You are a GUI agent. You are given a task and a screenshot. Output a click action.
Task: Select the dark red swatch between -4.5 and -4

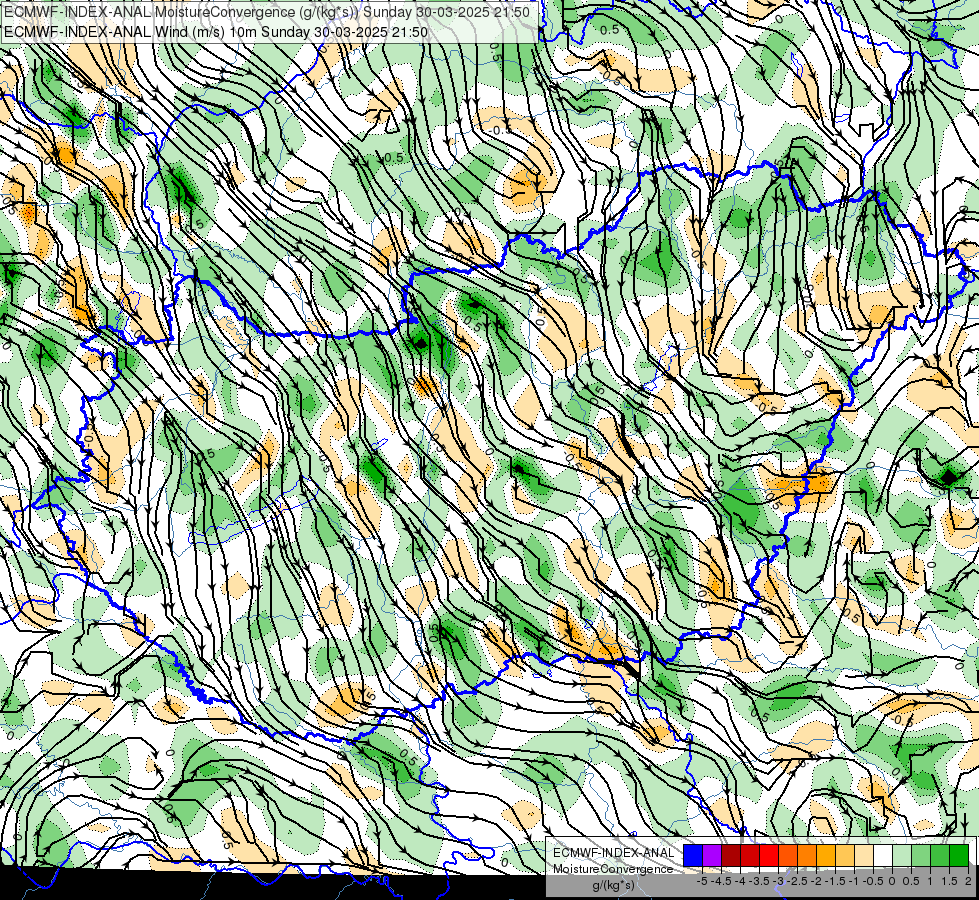pos(731,856)
